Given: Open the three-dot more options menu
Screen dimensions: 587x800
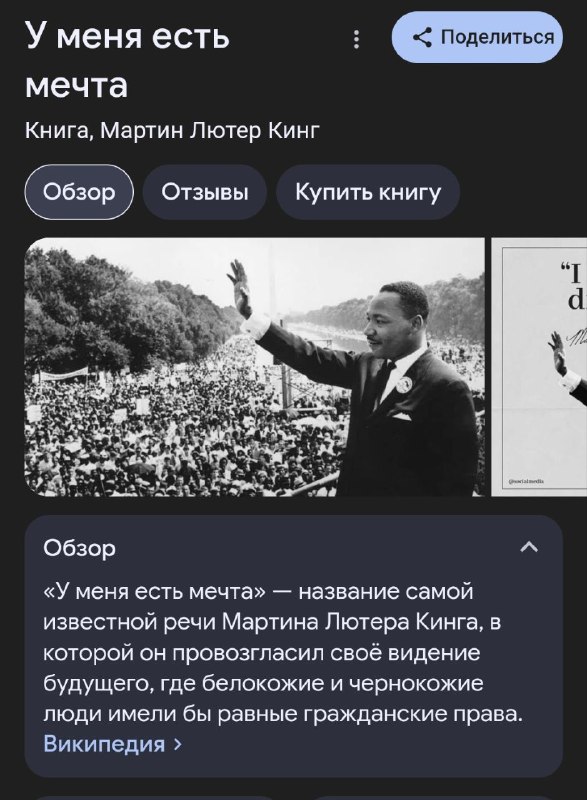Looking at the screenshot, I should (356, 39).
